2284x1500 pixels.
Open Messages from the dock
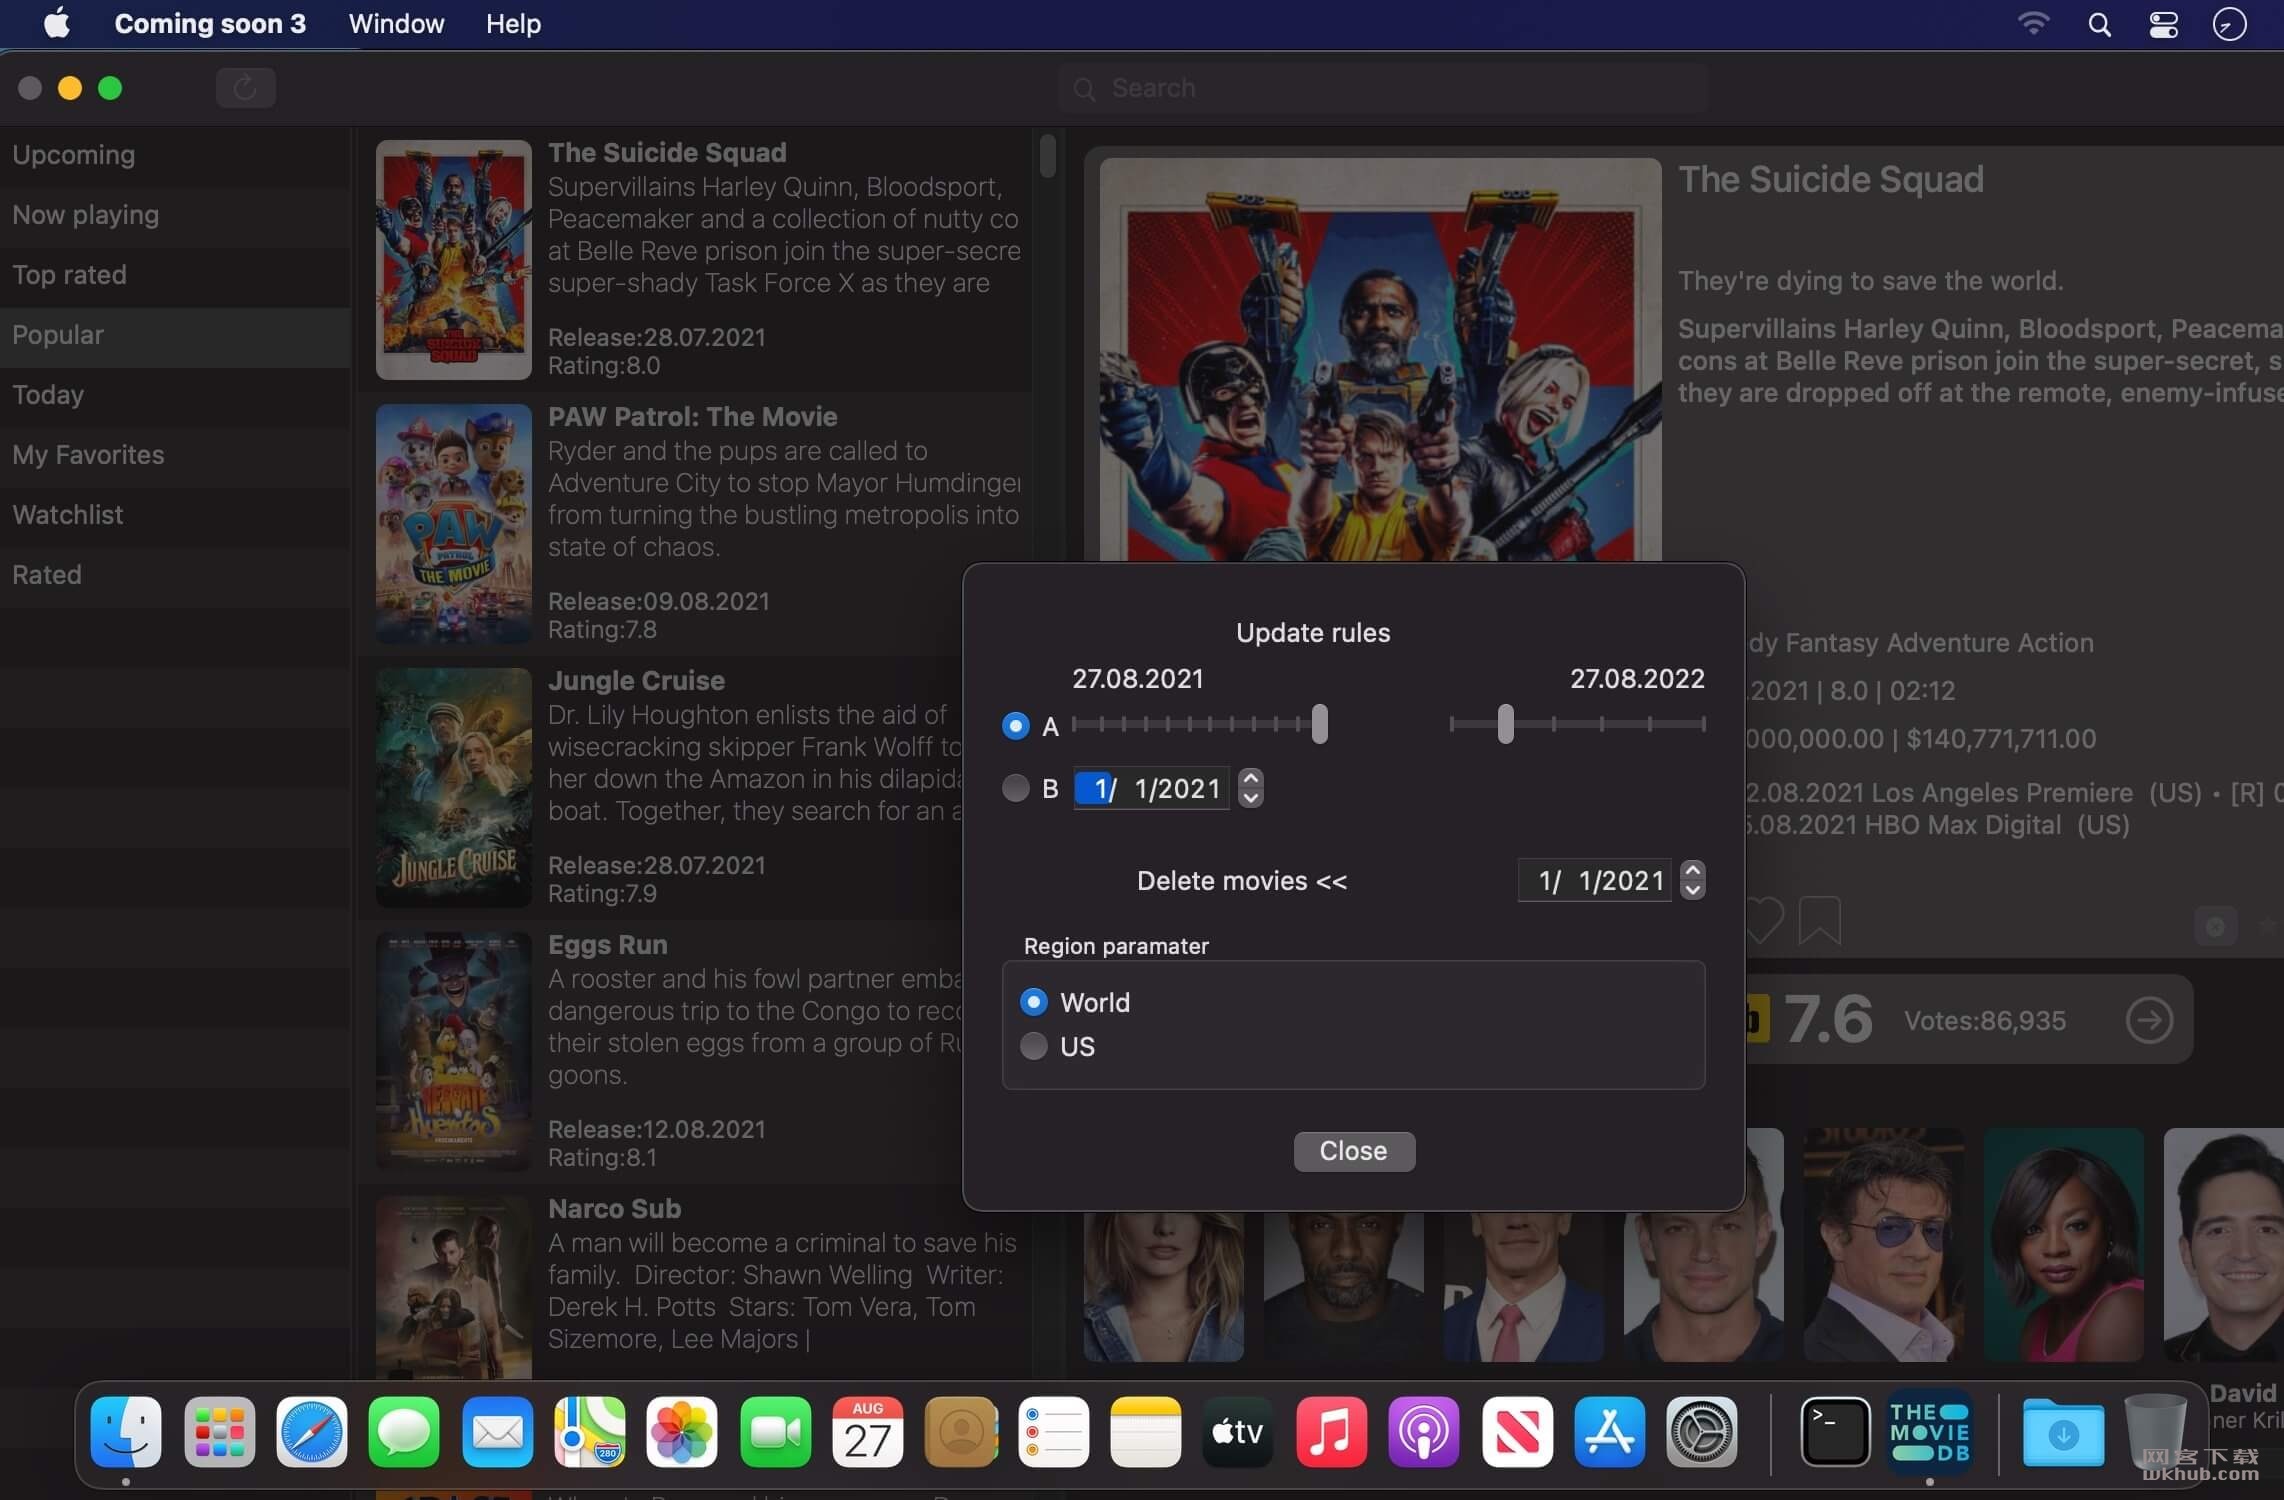pos(404,1432)
